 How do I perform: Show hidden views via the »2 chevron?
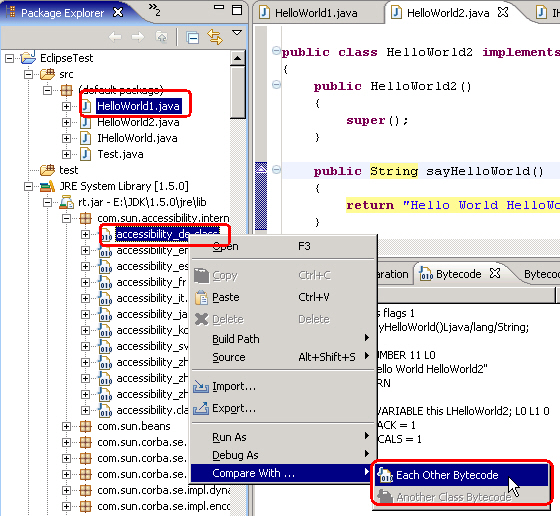(x=154, y=10)
